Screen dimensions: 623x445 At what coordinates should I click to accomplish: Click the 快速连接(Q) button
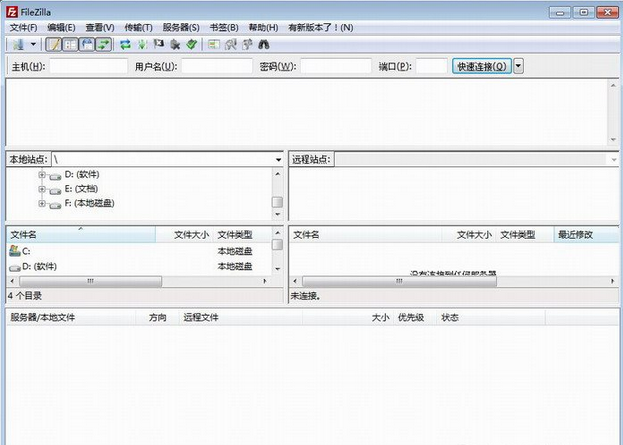482,66
